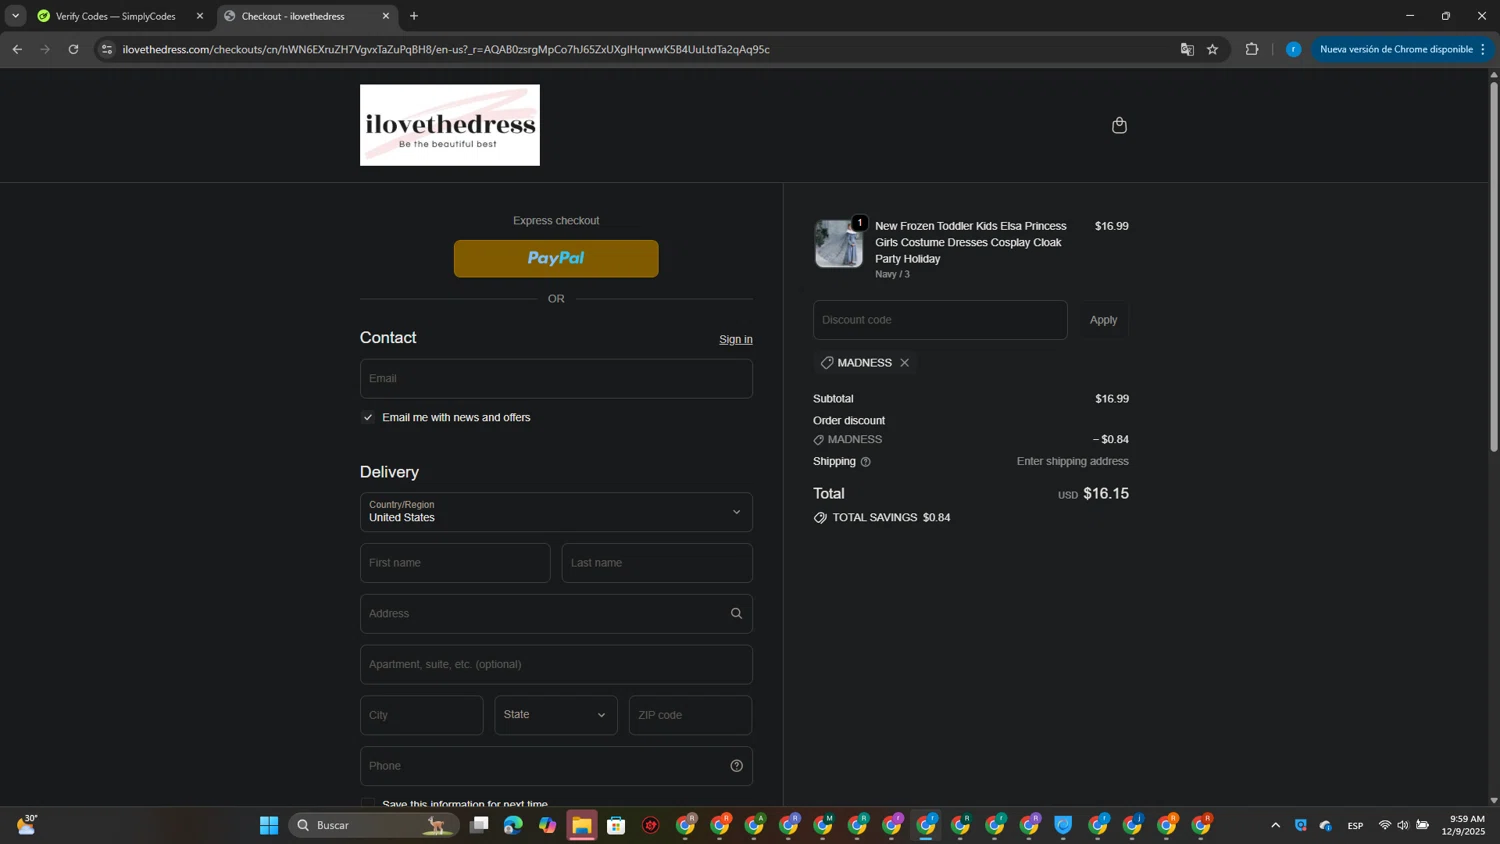The height and width of the screenshot is (844, 1500).
Task: Open Task View from the taskbar
Action: 479,825
